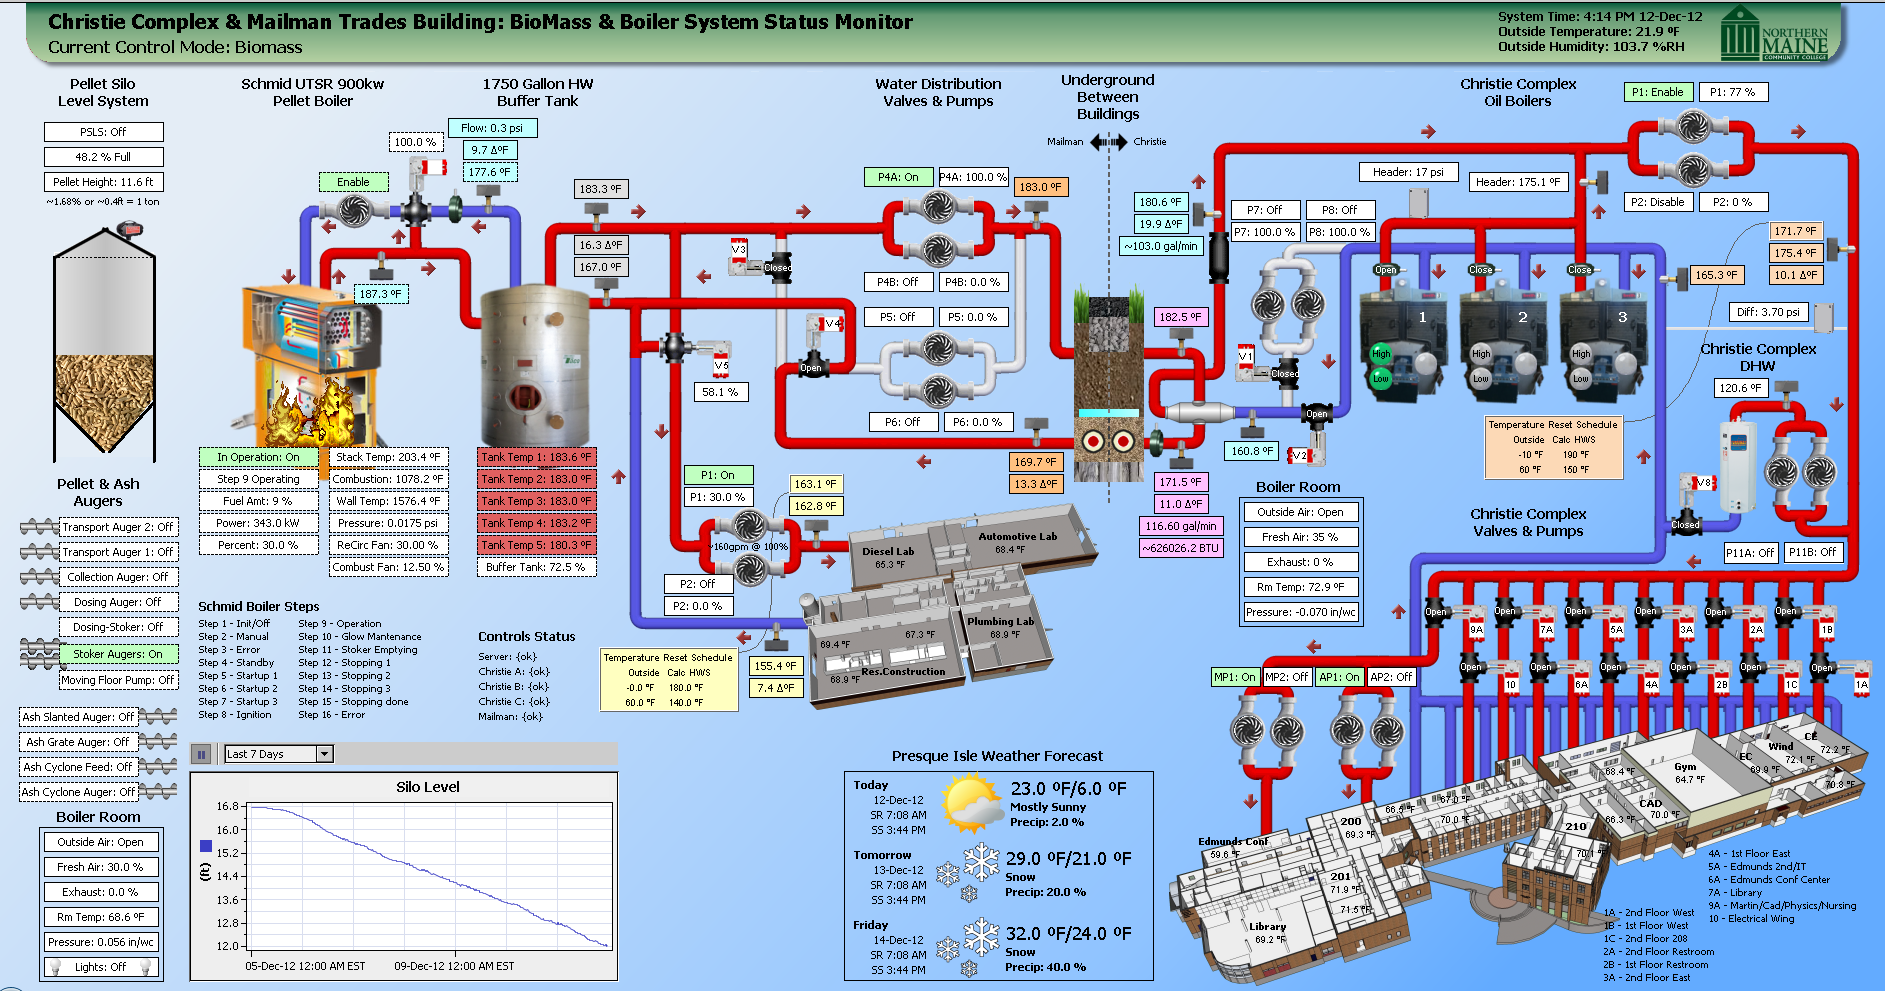
Task: Pause the Silo Level trend chart
Action: pos(201,754)
